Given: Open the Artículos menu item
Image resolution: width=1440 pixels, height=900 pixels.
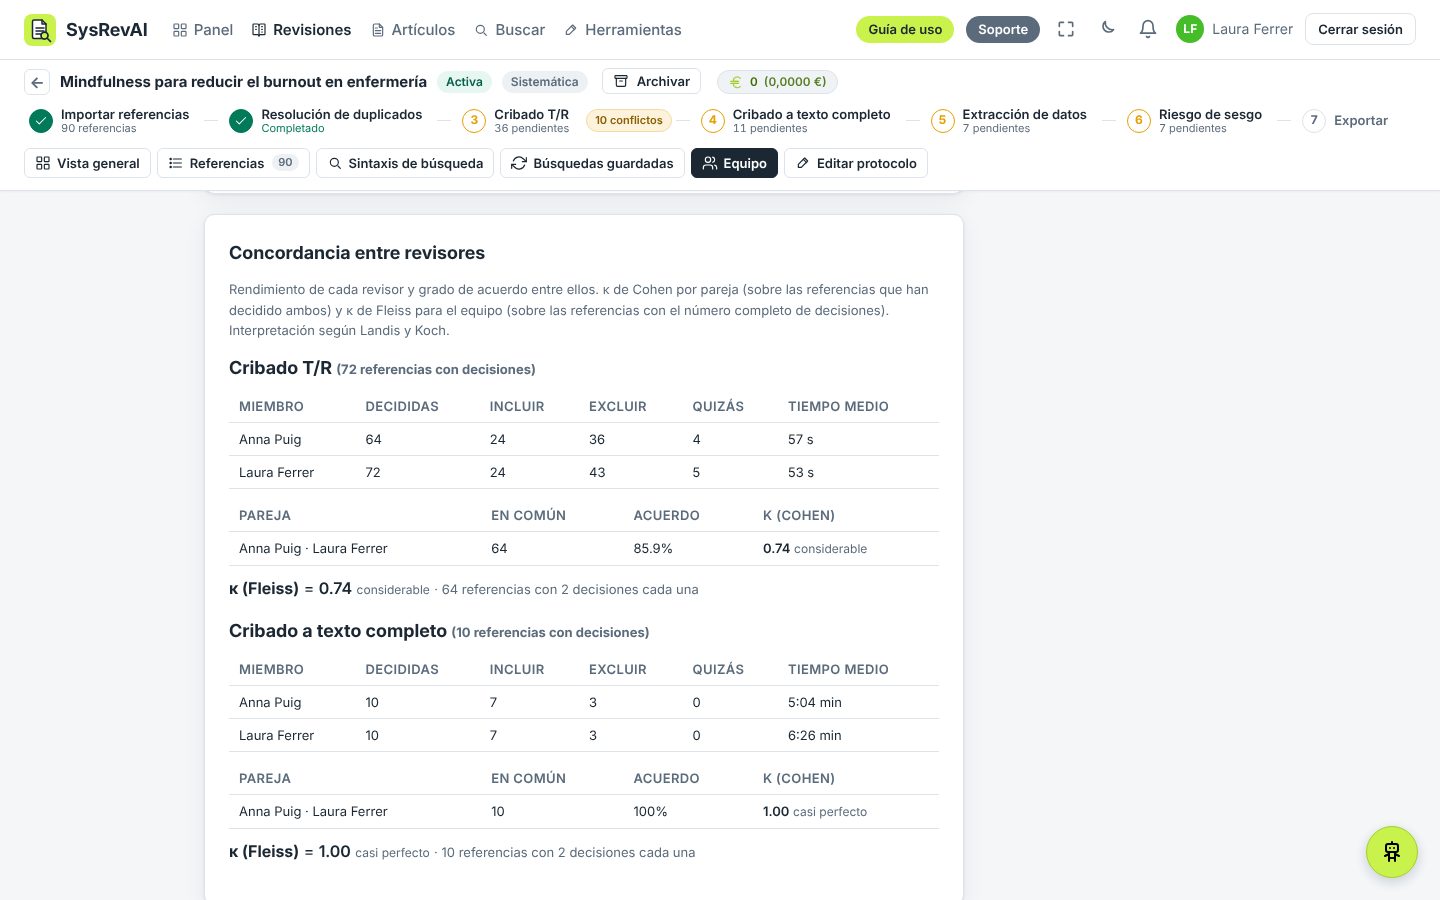Looking at the screenshot, I should coord(413,30).
